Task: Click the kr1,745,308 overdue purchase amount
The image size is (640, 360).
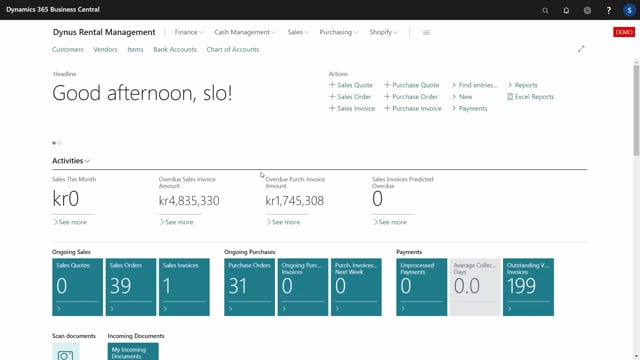Action: pos(295,201)
